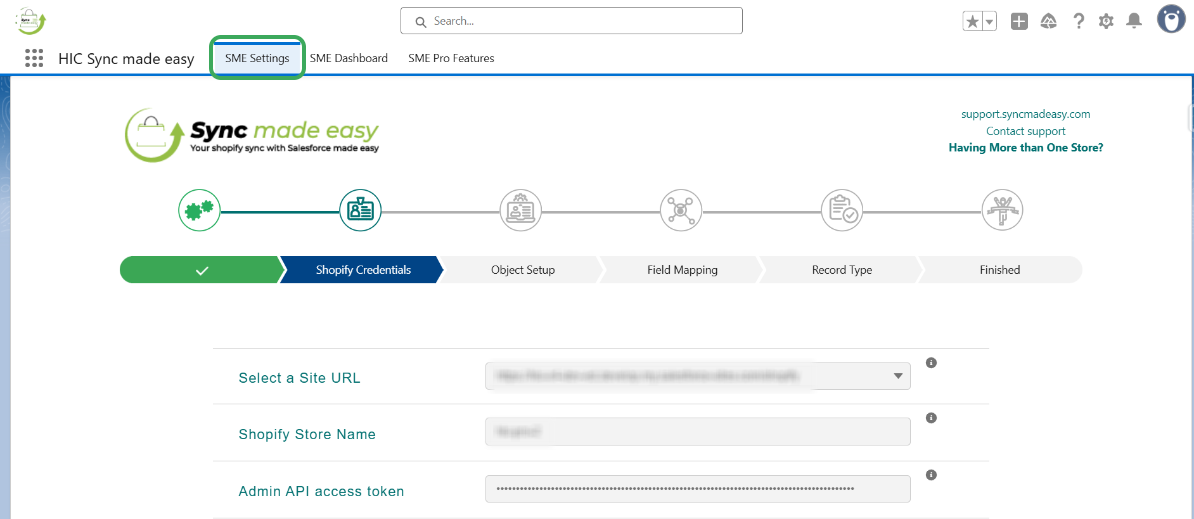1194x519 pixels.
Task: Click the Shopify Store Name label
Action: tap(307, 434)
